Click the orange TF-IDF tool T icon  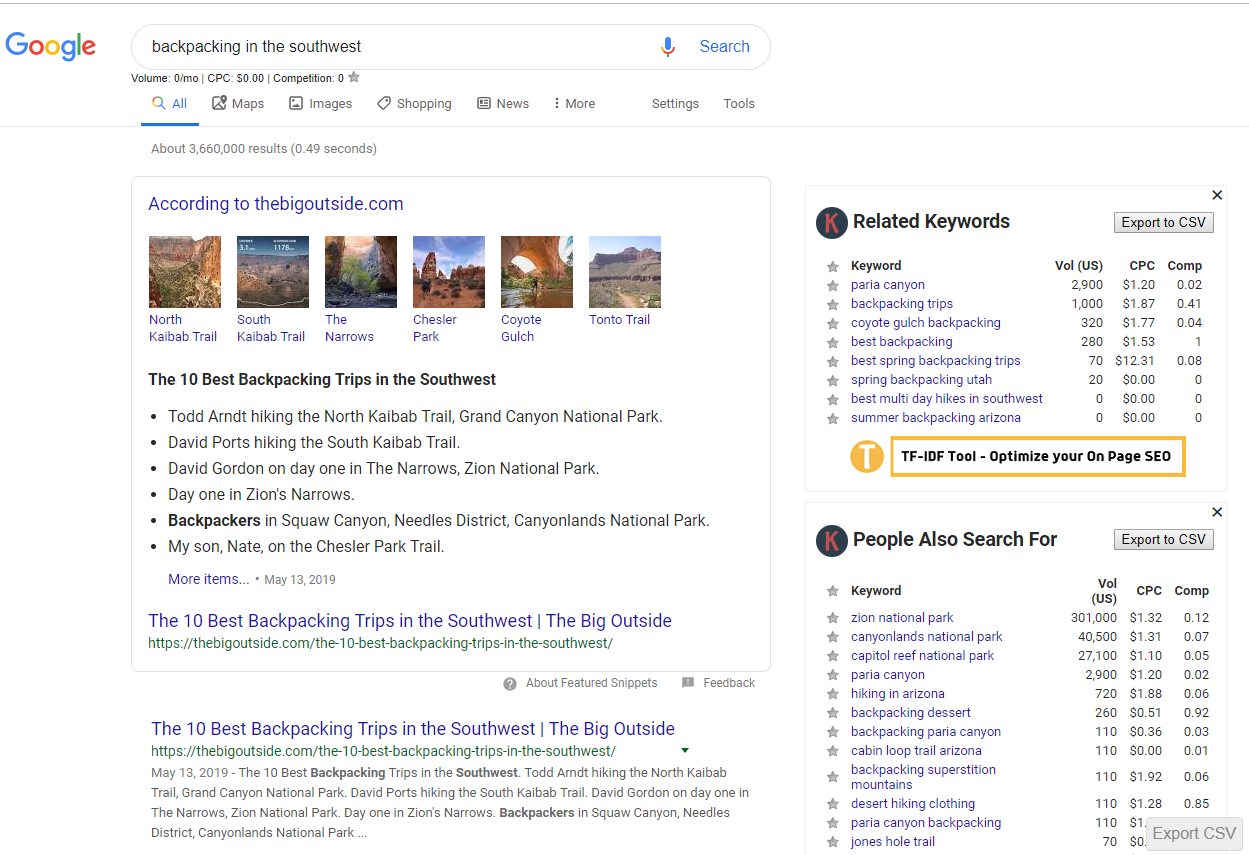(867, 456)
